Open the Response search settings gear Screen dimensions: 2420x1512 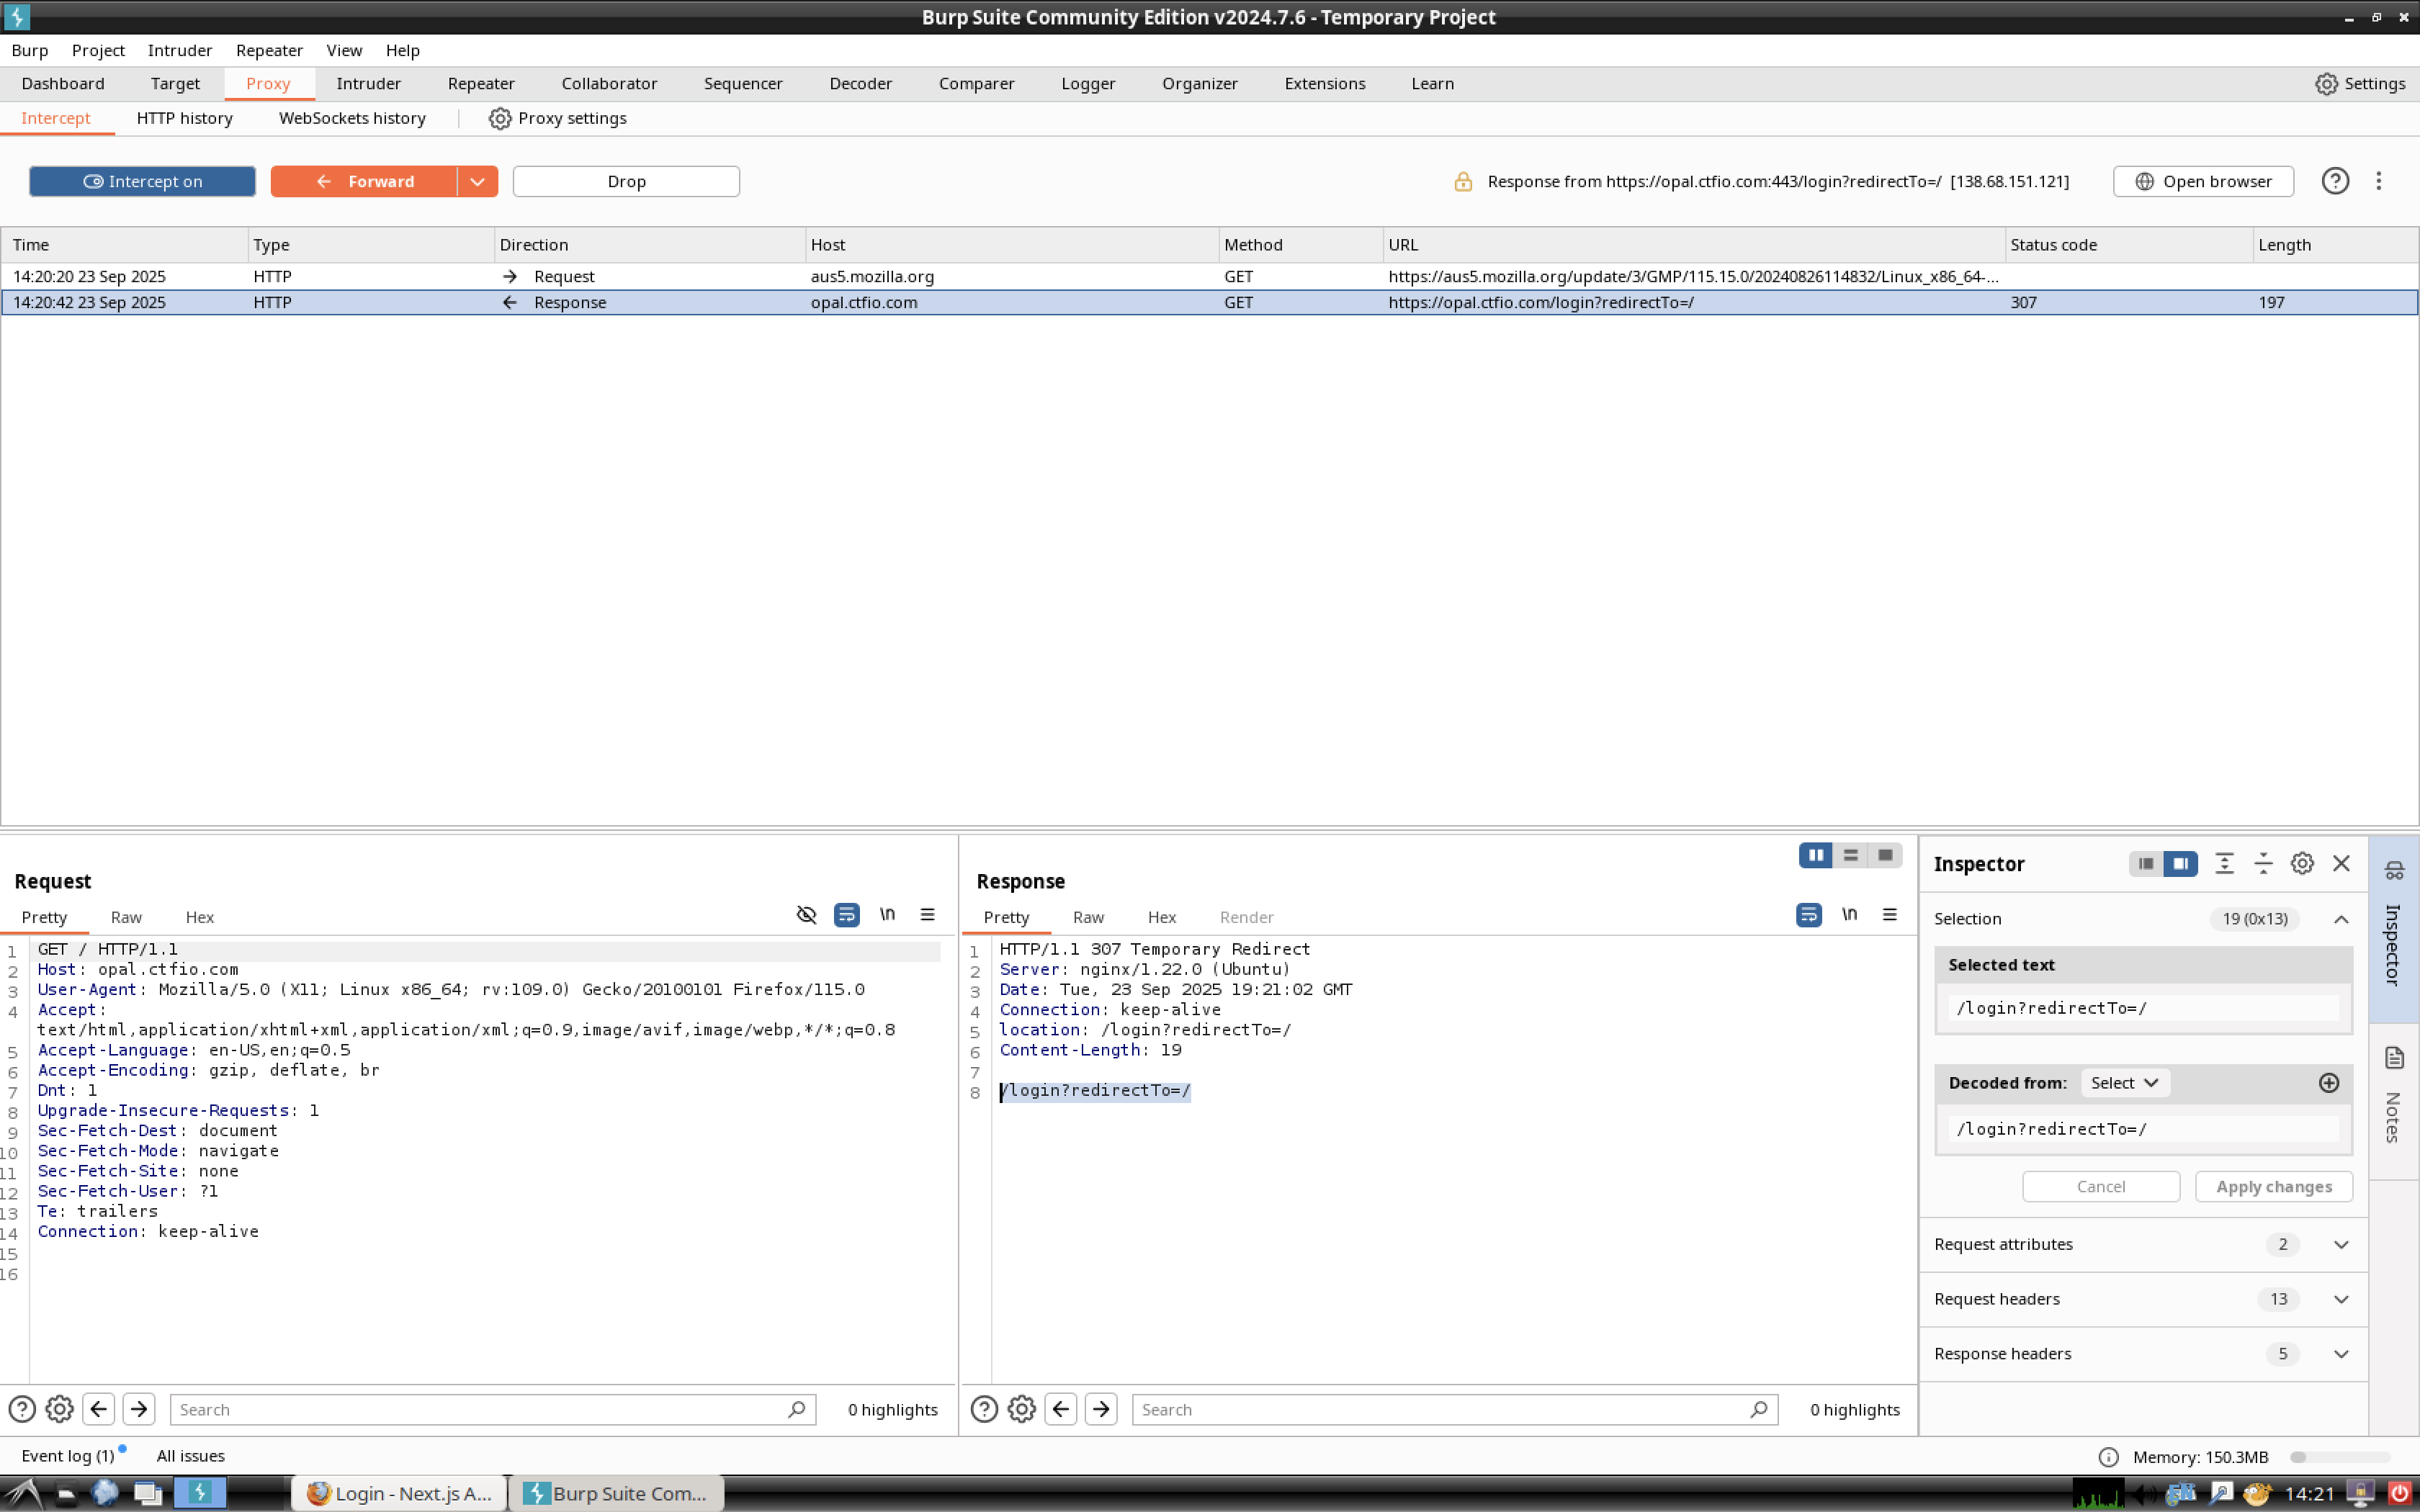[1021, 1409]
